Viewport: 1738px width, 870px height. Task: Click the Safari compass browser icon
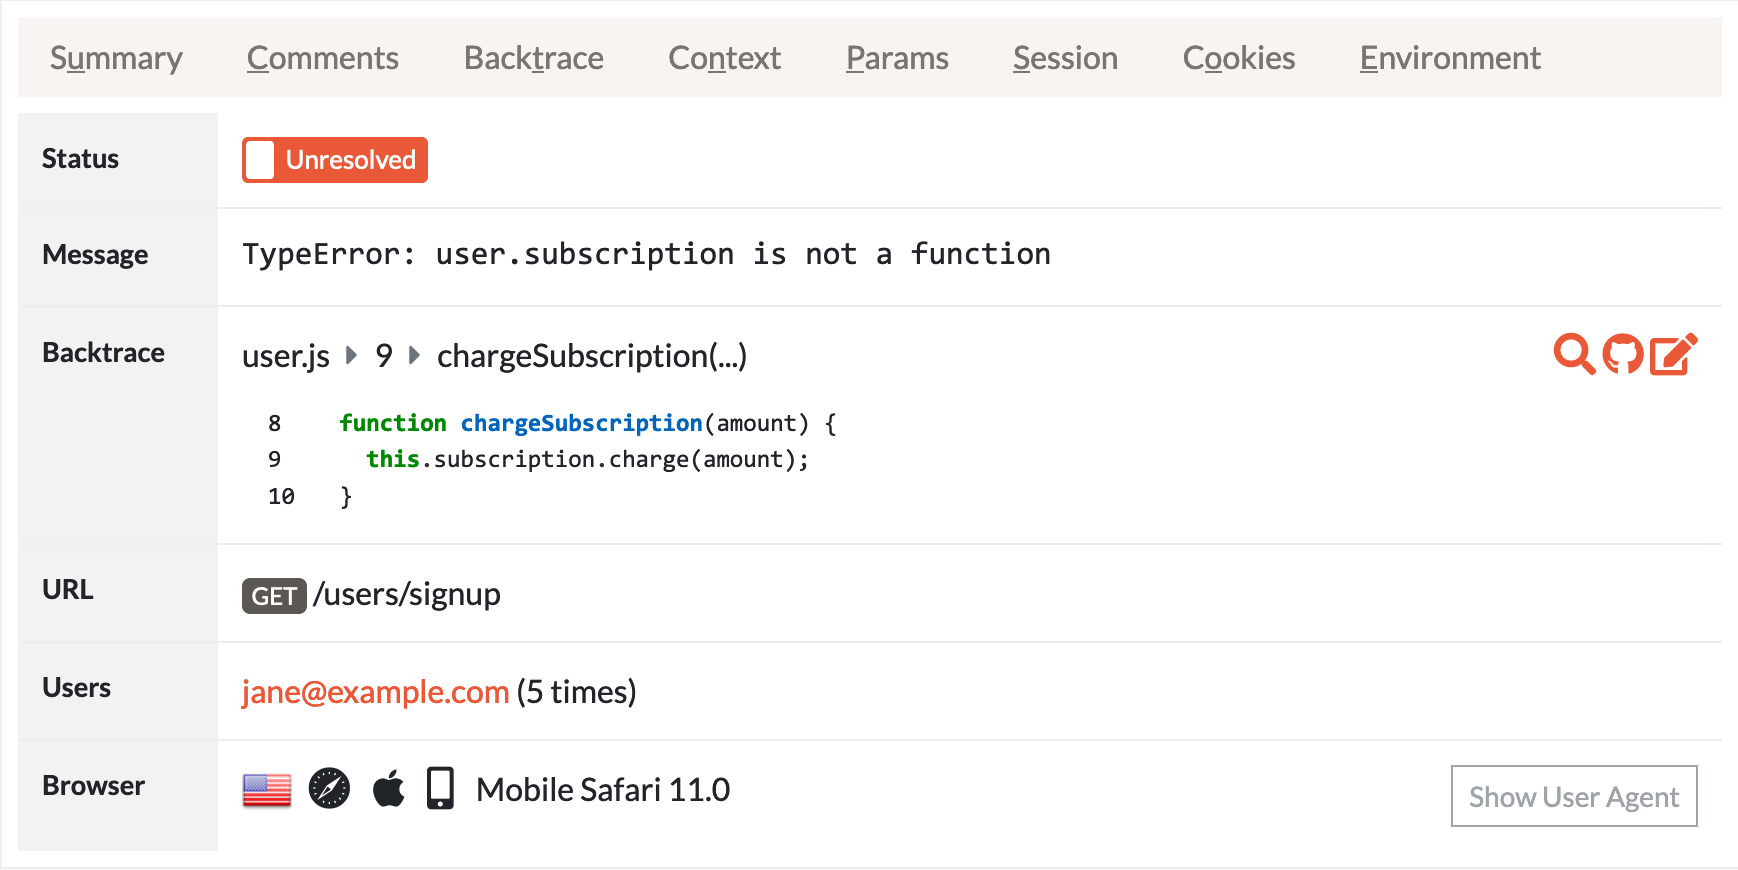[329, 788]
